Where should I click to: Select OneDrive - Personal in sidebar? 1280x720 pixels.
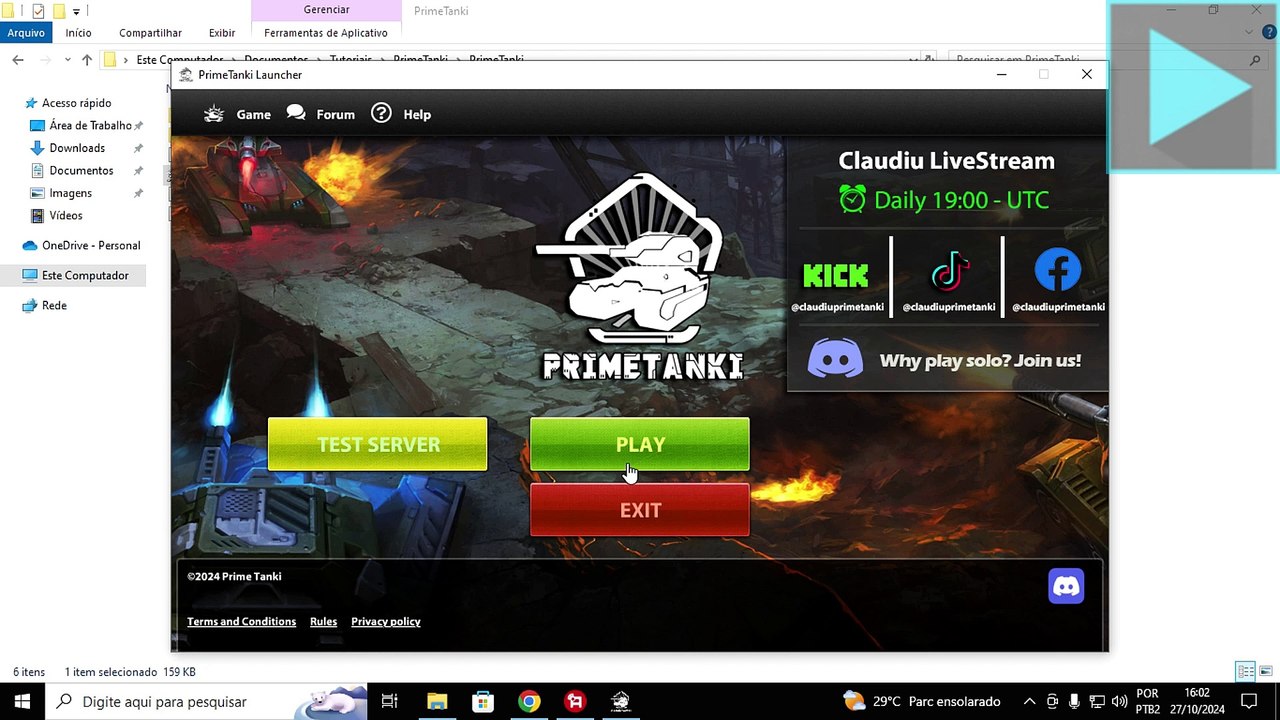pos(91,245)
